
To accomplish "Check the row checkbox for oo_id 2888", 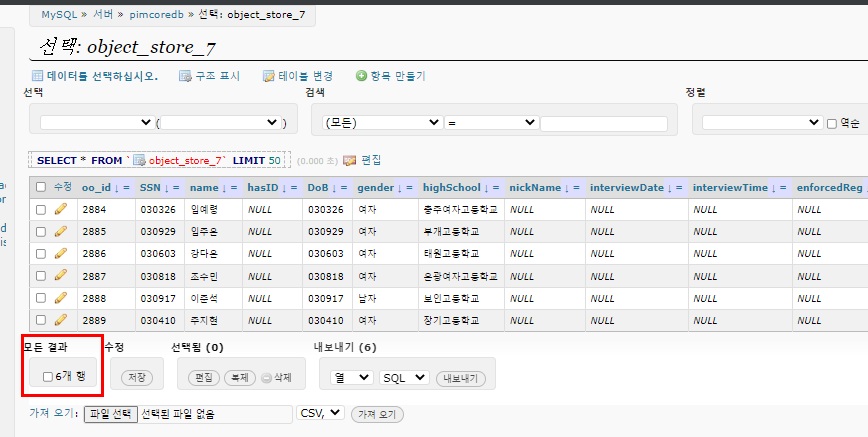I will [41, 298].
